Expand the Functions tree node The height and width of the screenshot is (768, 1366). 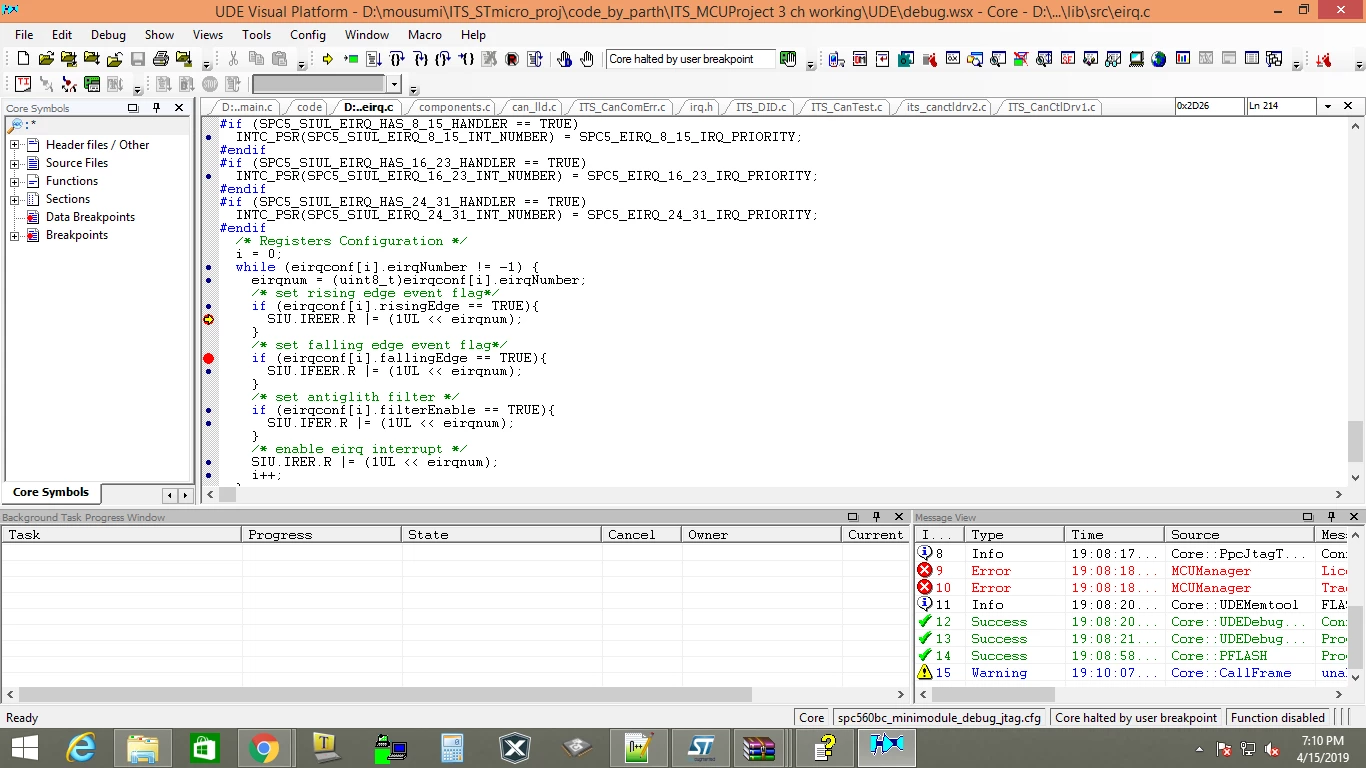click(x=15, y=181)
